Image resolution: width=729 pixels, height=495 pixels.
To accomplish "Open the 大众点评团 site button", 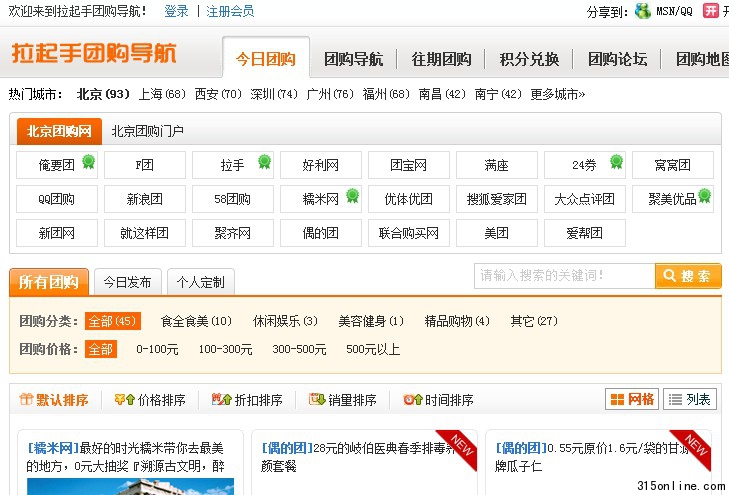I will point(585,199).
